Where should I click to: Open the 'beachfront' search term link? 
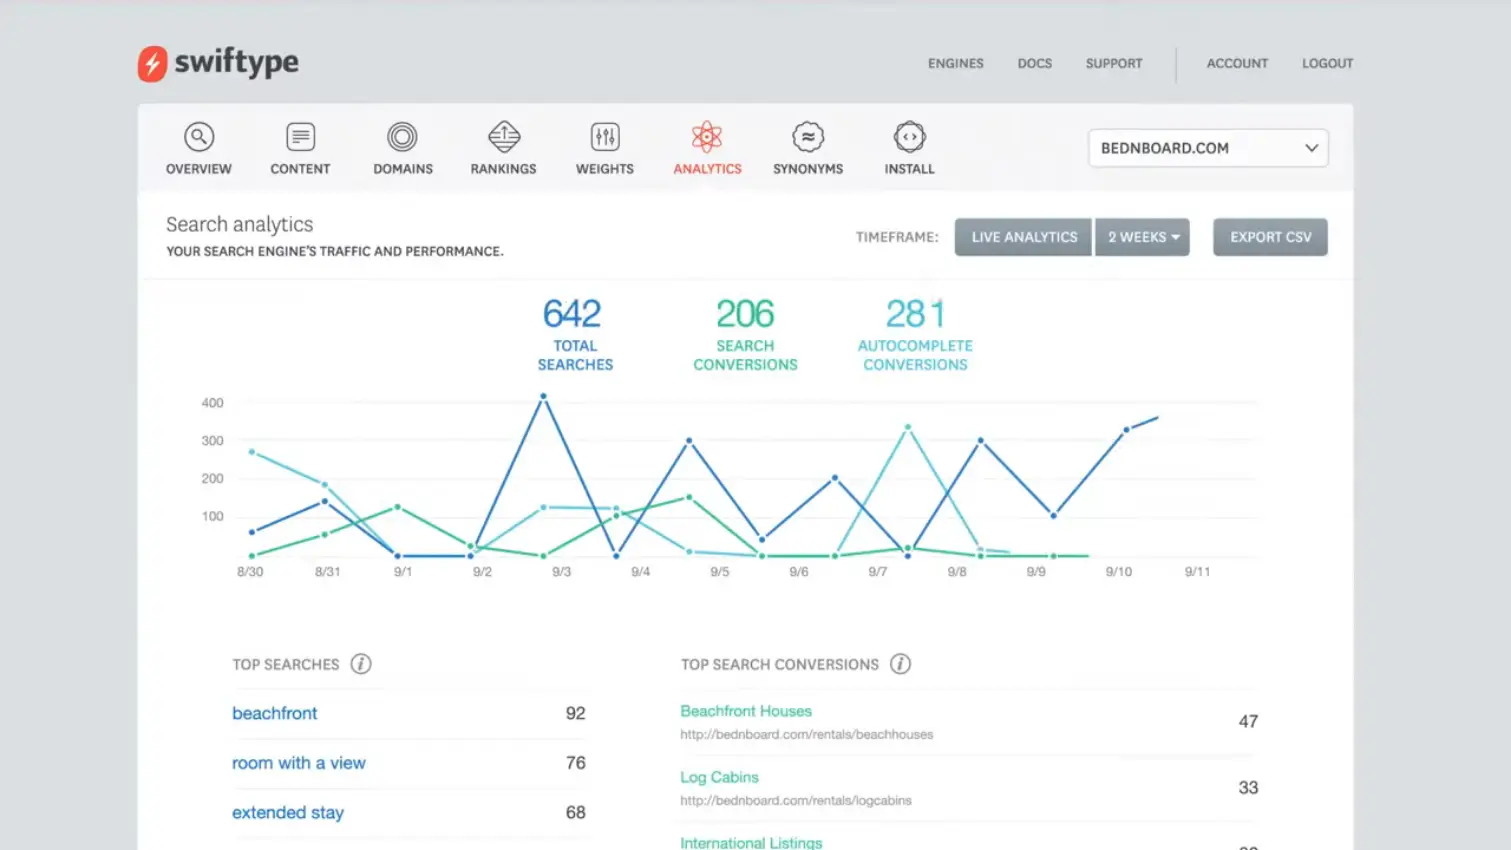click(x=275, y=713)
